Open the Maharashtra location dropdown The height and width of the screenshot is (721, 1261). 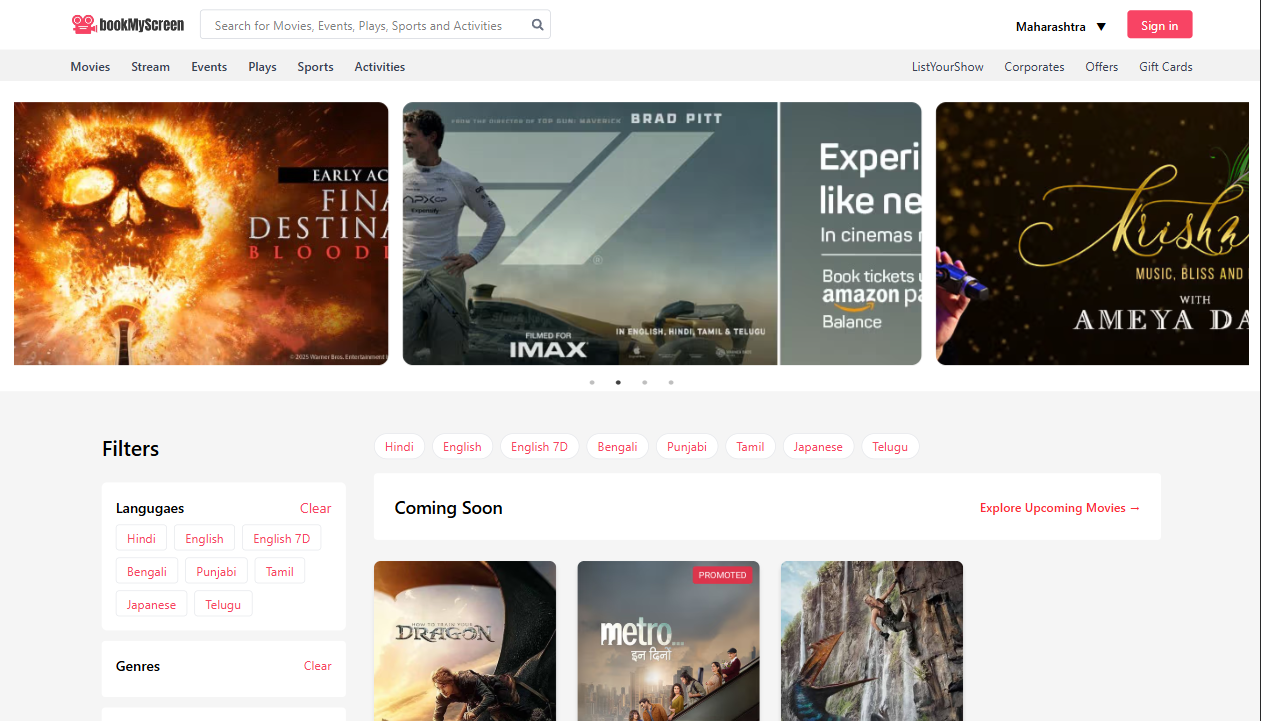click(1061, 27)
